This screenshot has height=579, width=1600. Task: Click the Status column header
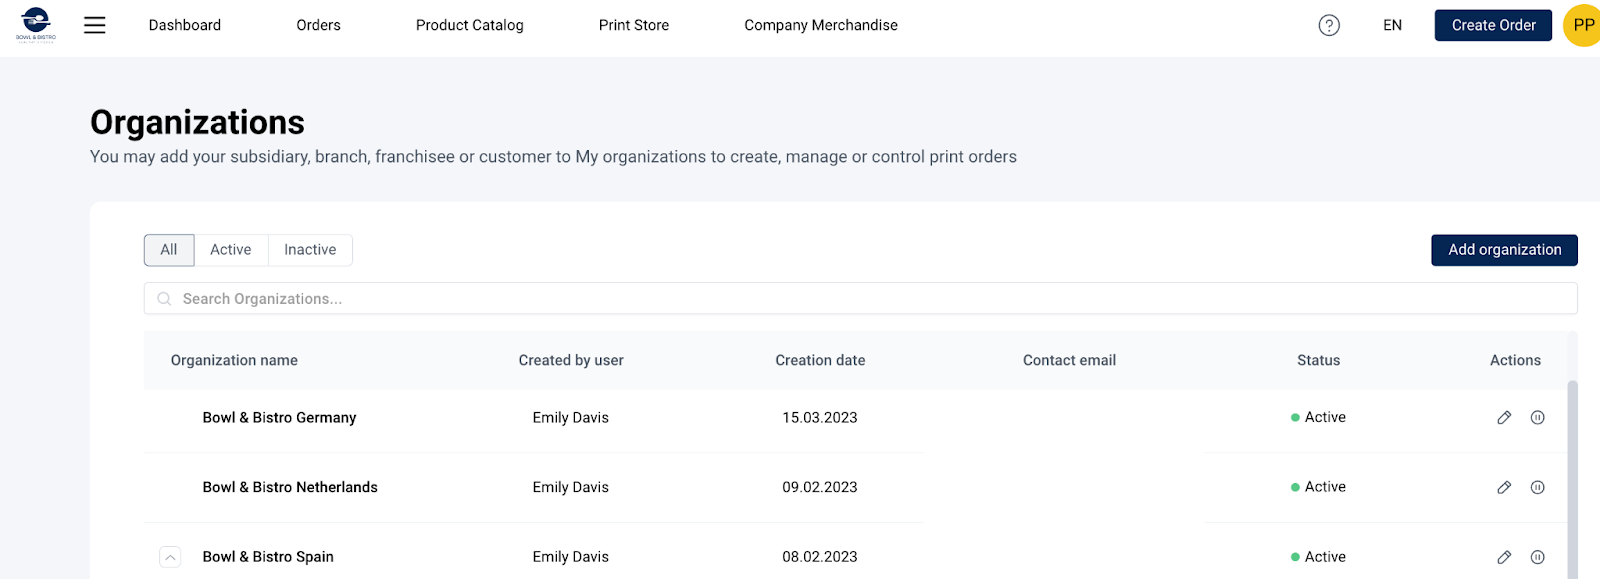pos(1318,360)
